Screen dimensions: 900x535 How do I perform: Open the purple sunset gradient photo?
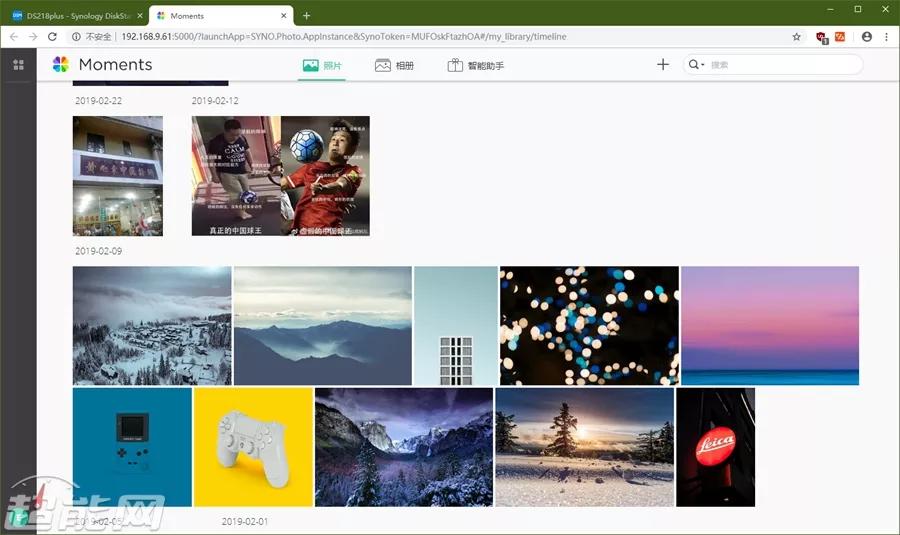pyautogui.click(x=770, y=325)
